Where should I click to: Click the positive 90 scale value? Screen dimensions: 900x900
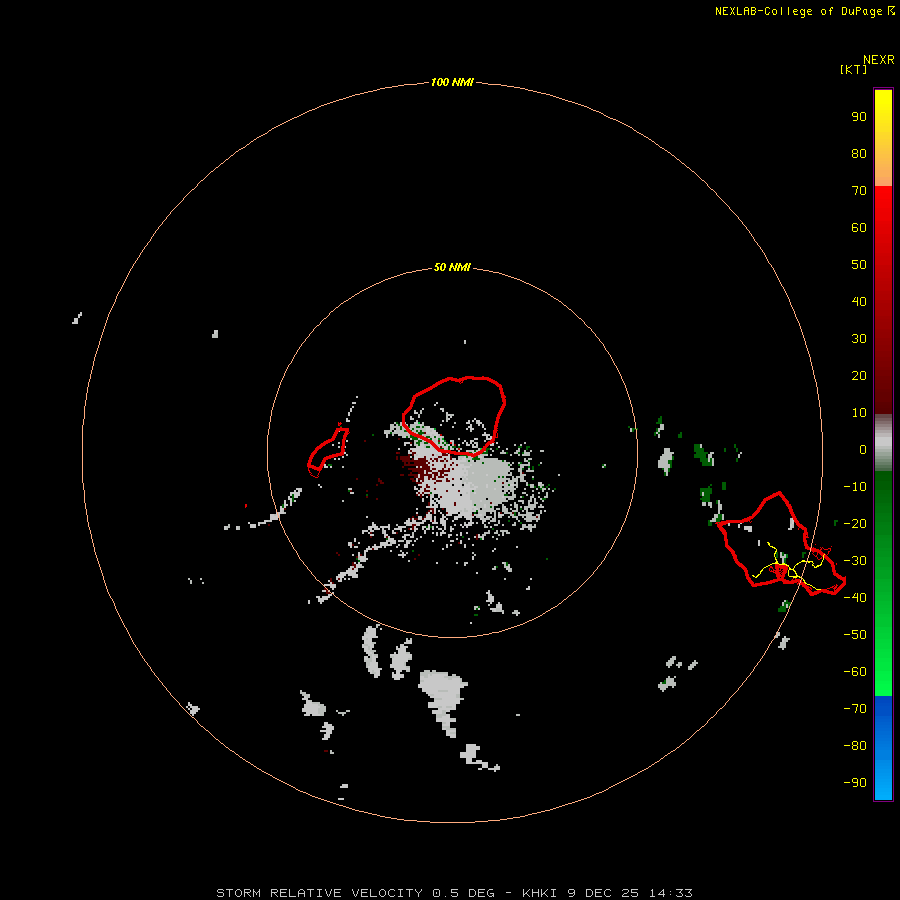[x=859, y=117]
